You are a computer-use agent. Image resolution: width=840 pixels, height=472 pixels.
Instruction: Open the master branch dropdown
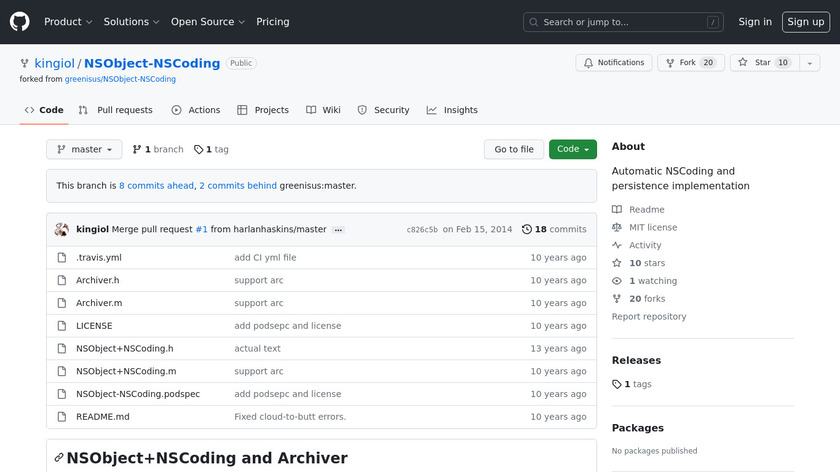[84, 149]
